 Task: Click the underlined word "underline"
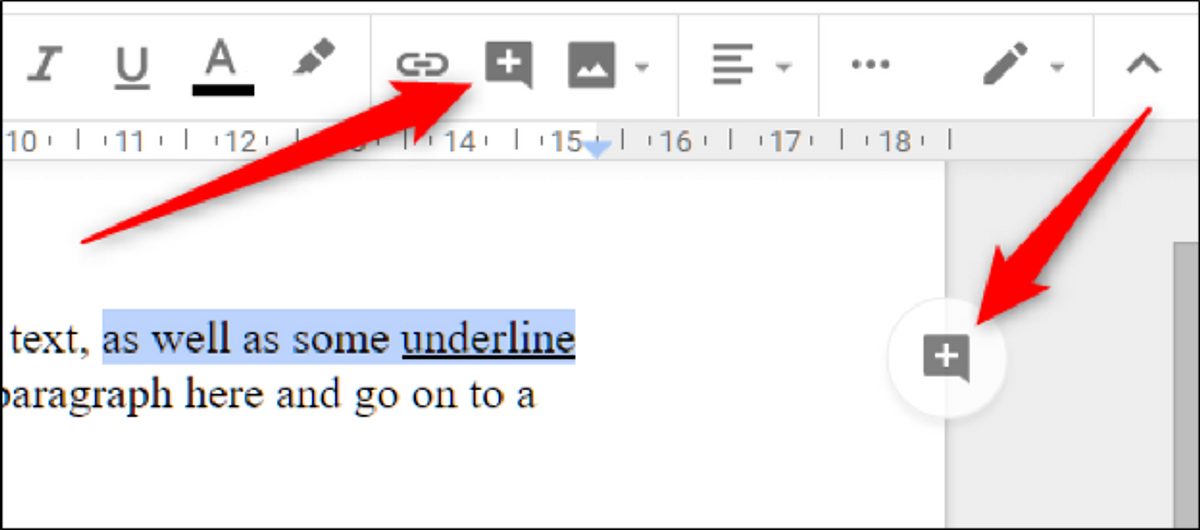pos(488,339)
